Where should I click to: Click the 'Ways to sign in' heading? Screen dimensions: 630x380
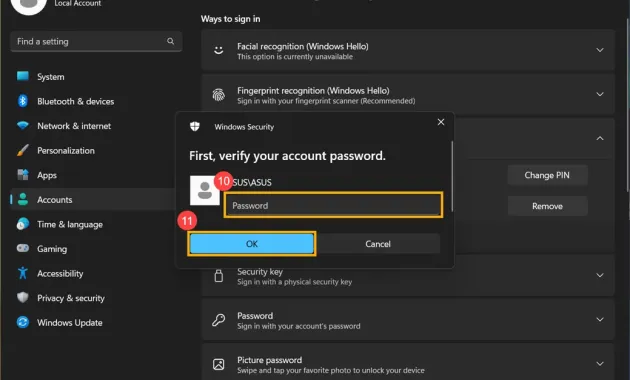[231, 19]
